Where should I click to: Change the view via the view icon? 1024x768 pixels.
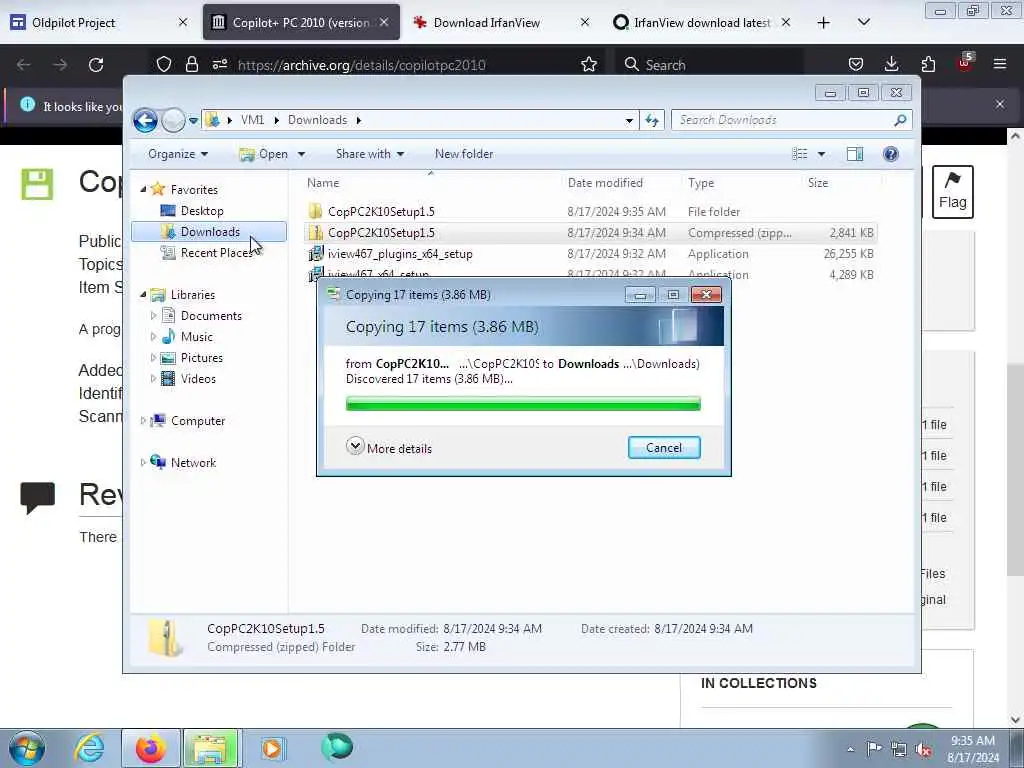point(800,154)
